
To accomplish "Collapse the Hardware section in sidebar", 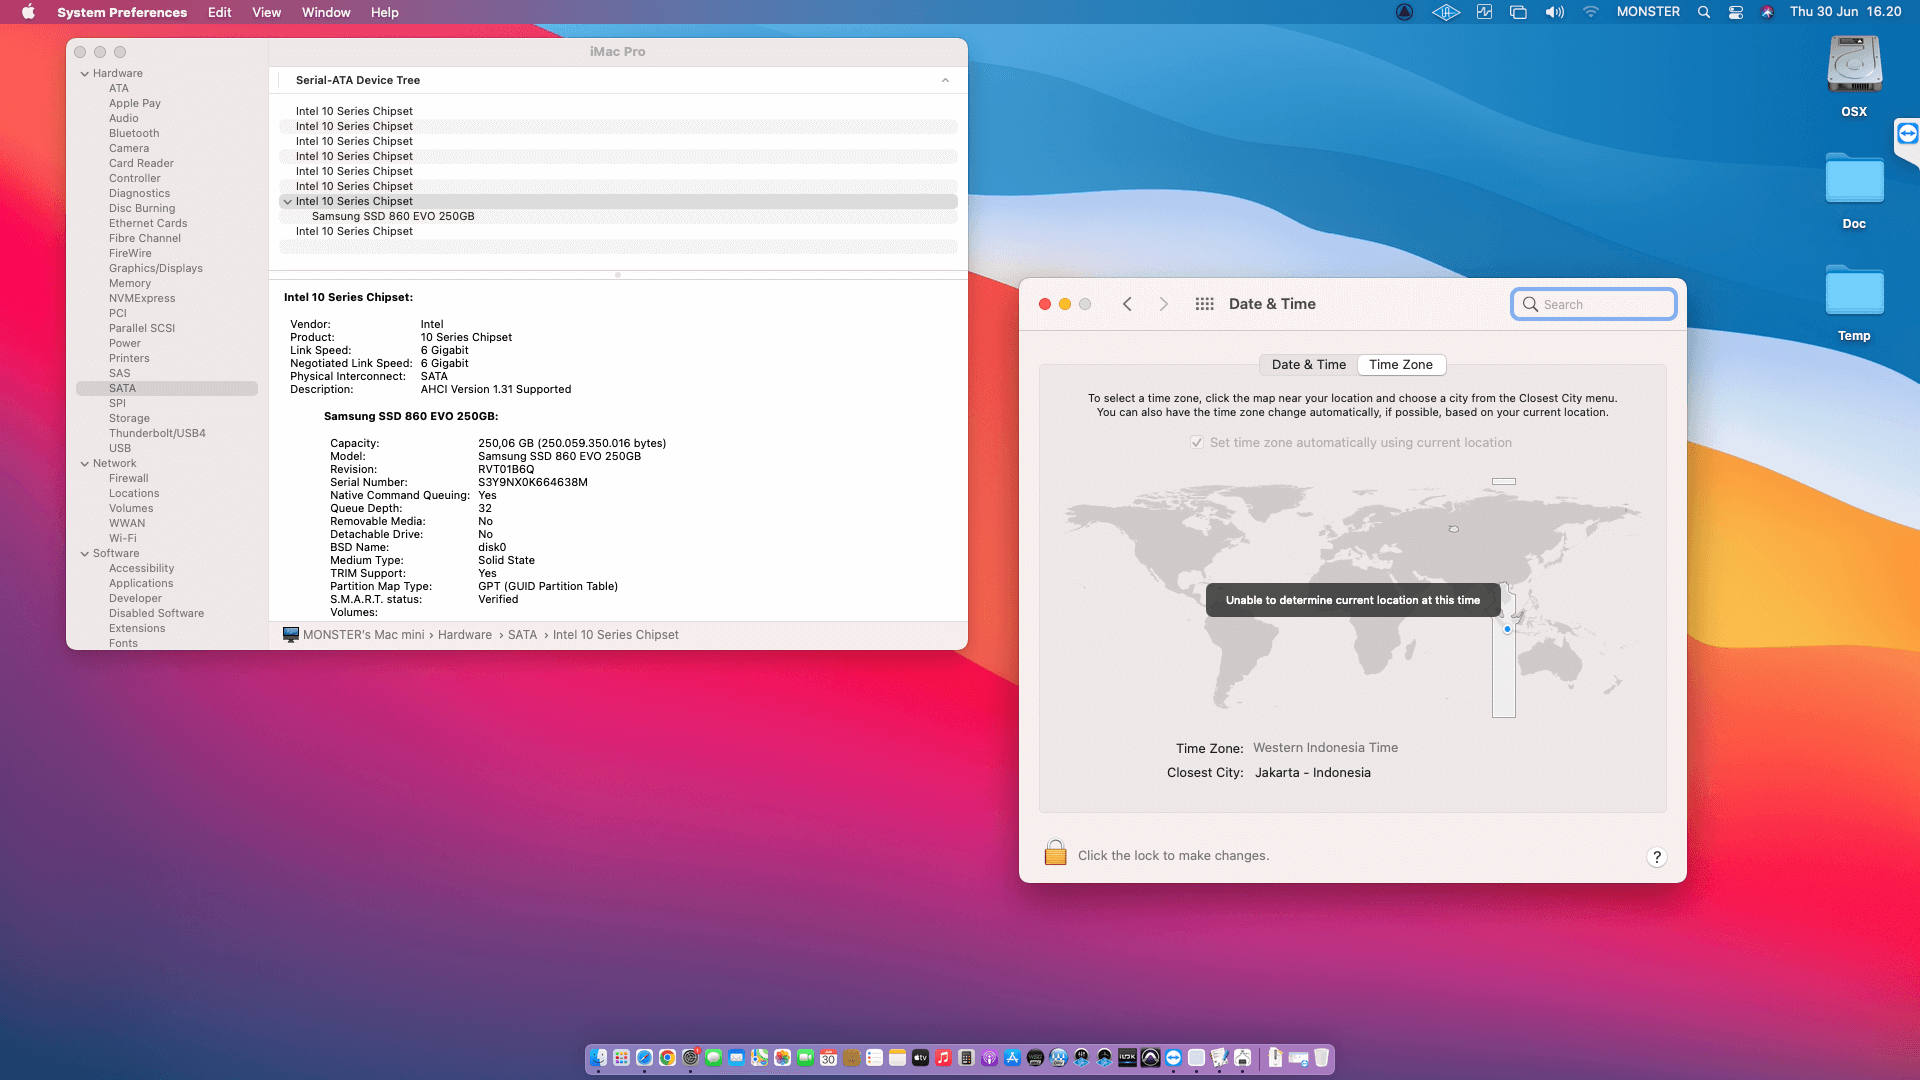I will click(85, 73).
